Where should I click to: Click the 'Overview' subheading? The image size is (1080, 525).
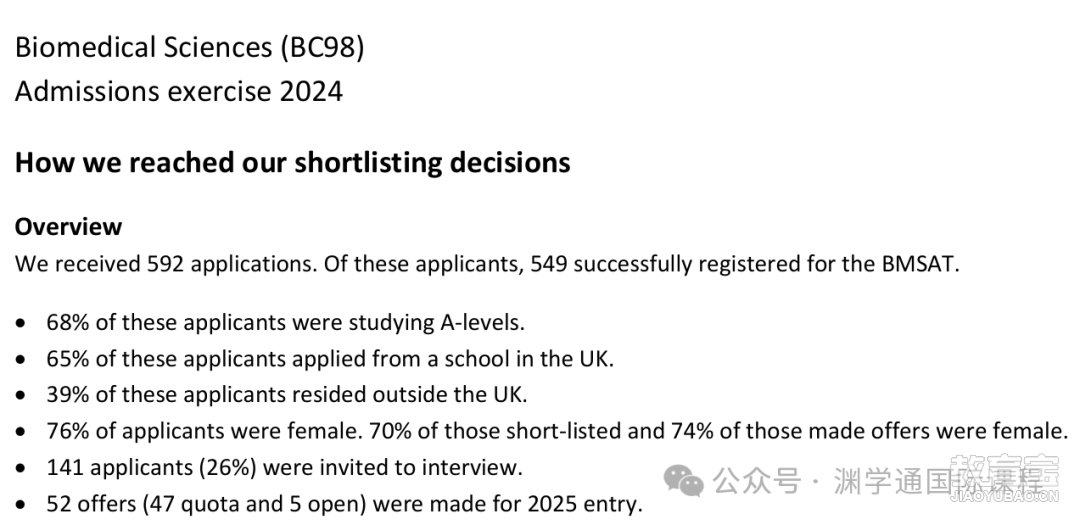[x=68, y=227]
